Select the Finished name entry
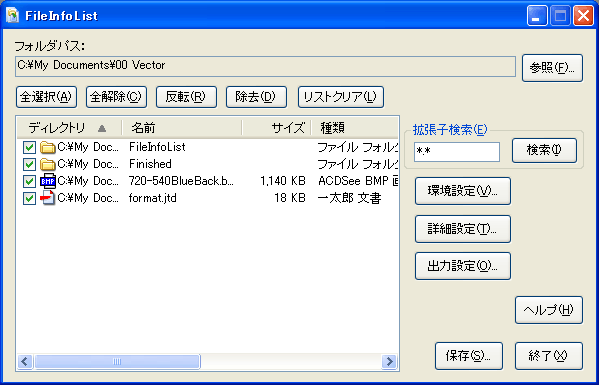The height and width of the screenshot is (385, 599). [150, 164]
